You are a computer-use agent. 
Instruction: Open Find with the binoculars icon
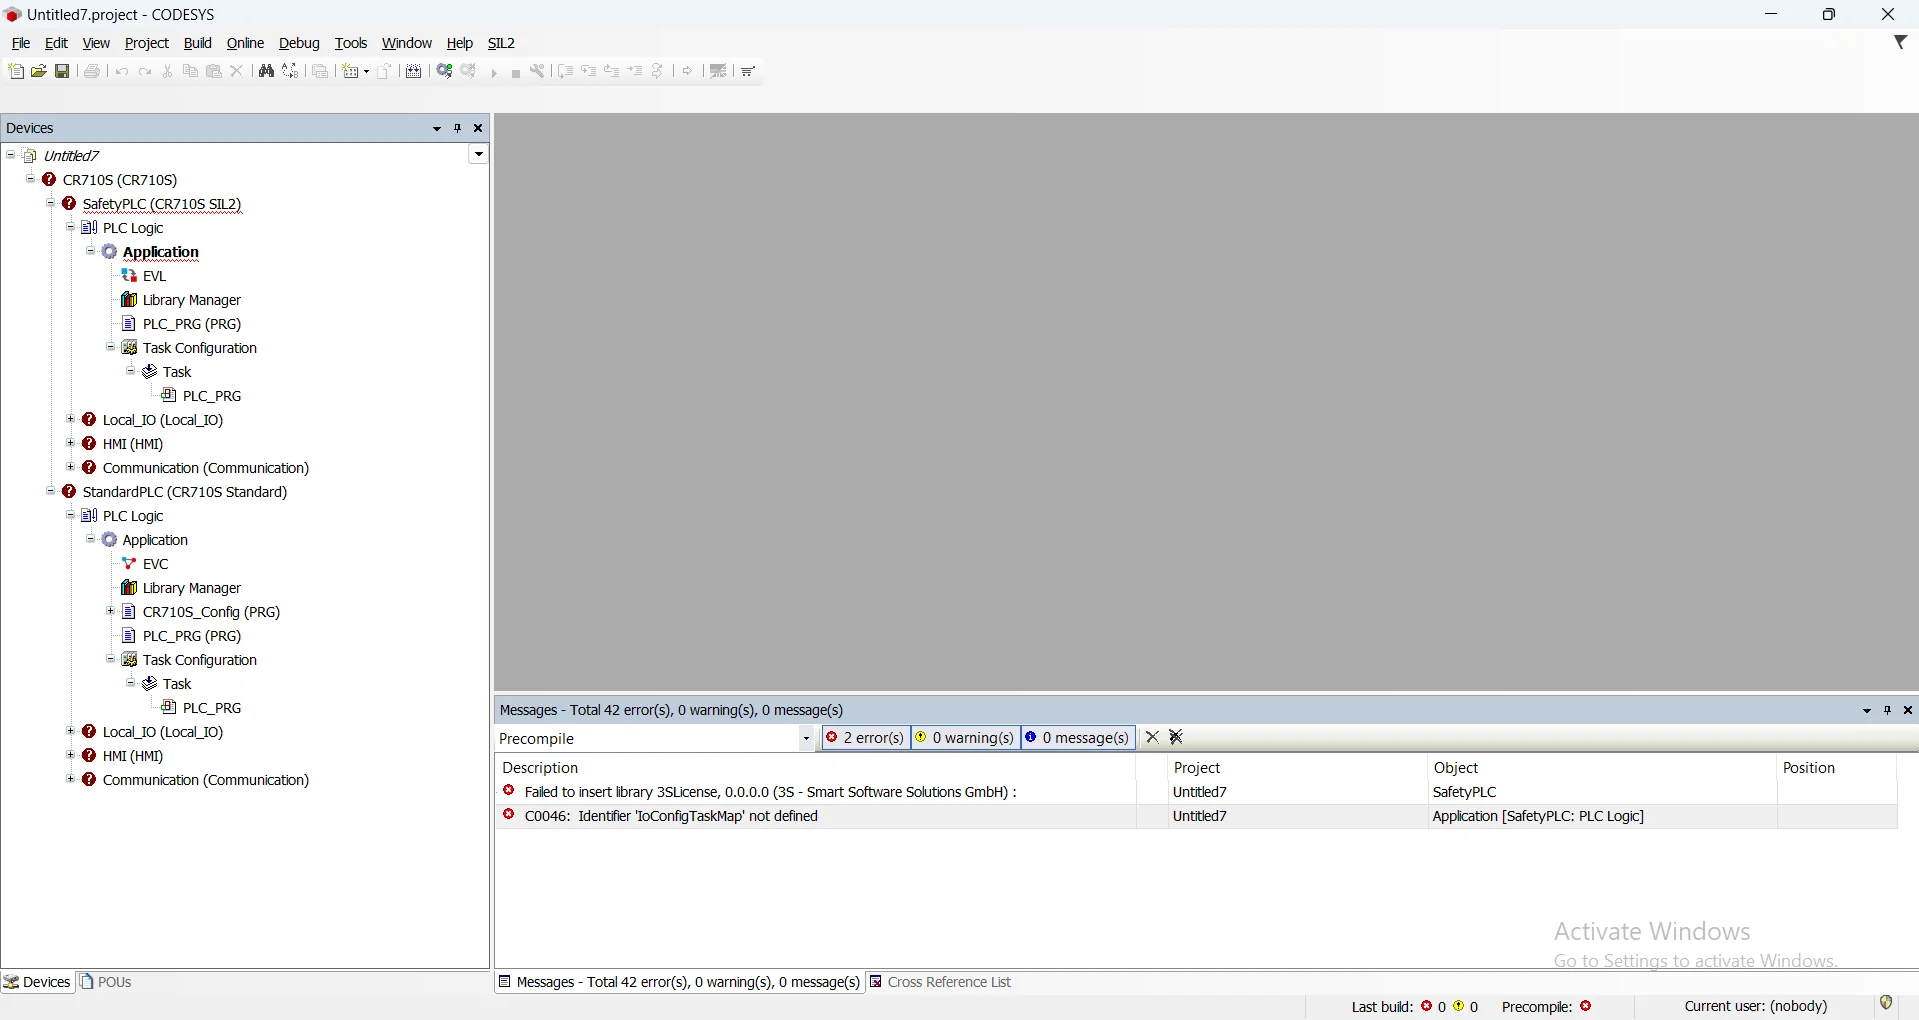267,71
